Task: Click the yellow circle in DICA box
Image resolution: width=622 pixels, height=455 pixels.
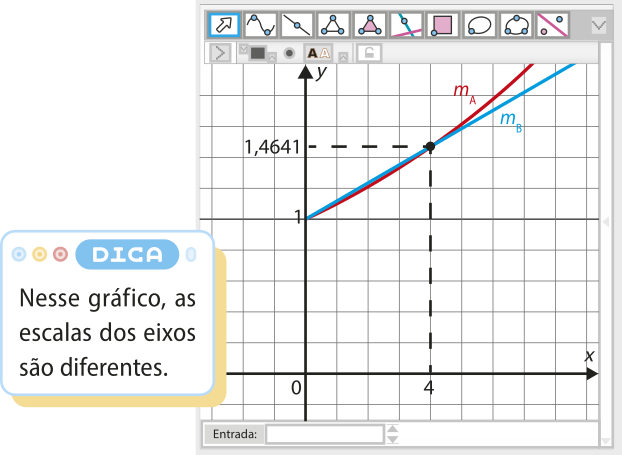Action: [x=40, y=254]
